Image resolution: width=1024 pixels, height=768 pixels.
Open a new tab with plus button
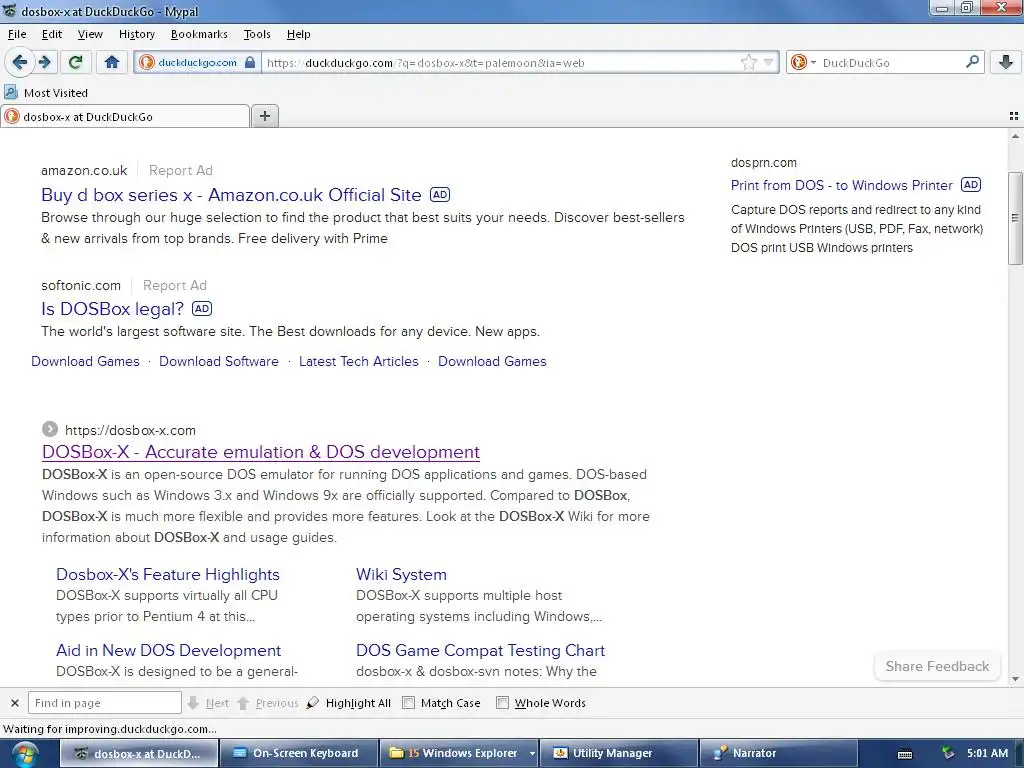point(264,116)
